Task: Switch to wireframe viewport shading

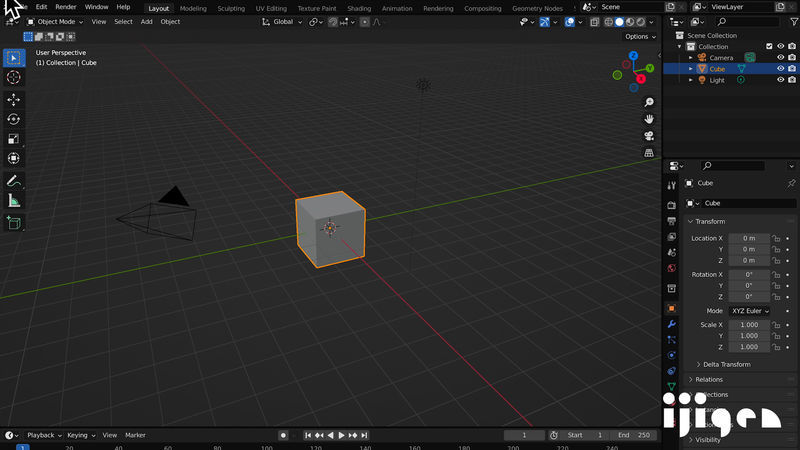Action: pos(609,22)
